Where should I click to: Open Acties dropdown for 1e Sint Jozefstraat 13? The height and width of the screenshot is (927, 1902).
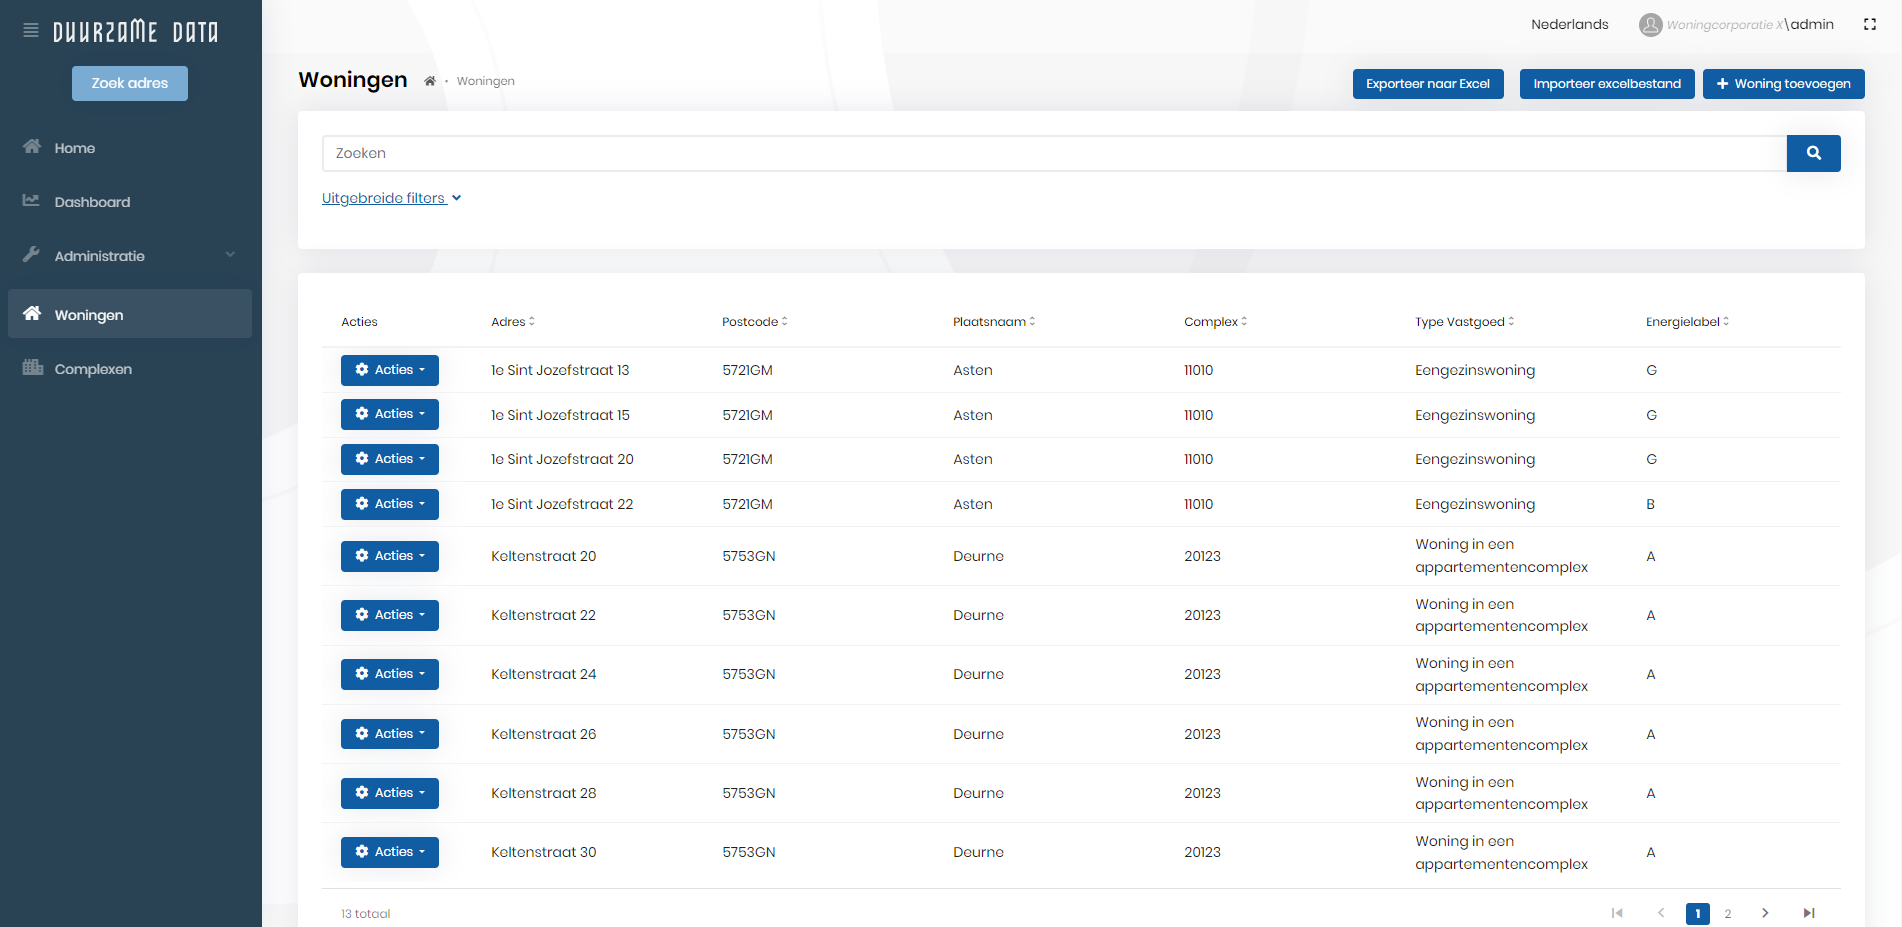[x=390, y=370]
